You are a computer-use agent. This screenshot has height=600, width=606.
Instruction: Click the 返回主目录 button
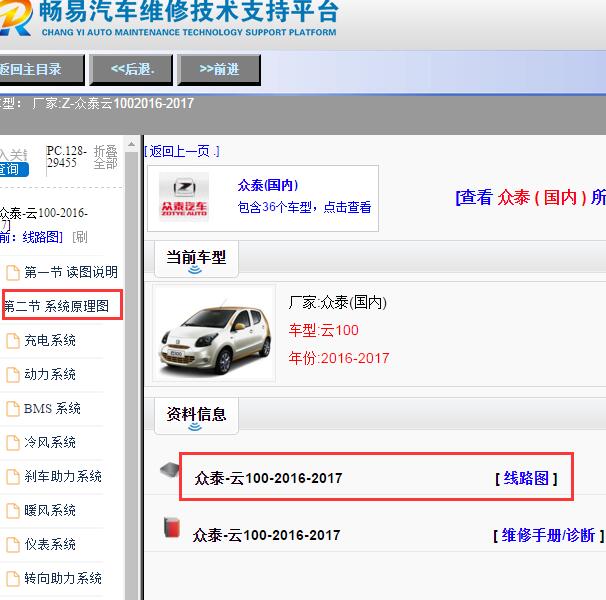click(x=41, y=70)
